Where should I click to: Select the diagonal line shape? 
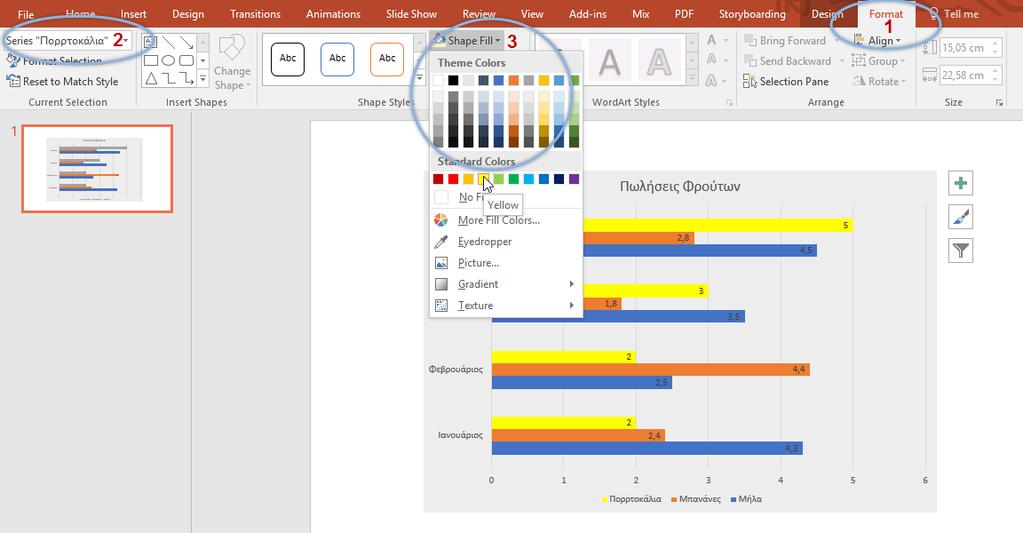[x=168, y=42]
